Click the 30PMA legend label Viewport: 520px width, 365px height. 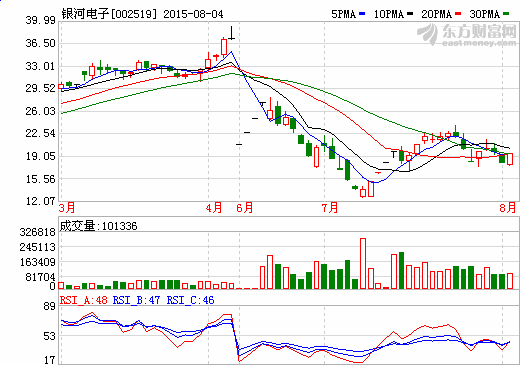click(484, 14)
